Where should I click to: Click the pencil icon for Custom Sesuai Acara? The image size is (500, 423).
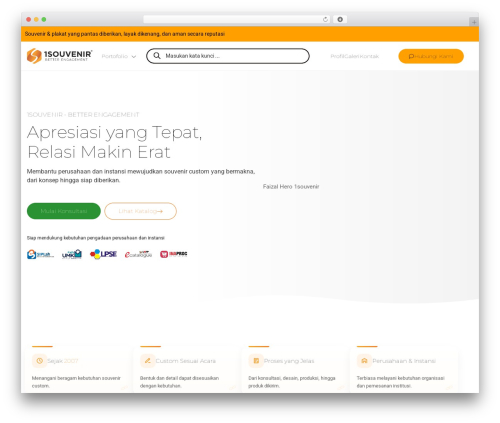147,361
